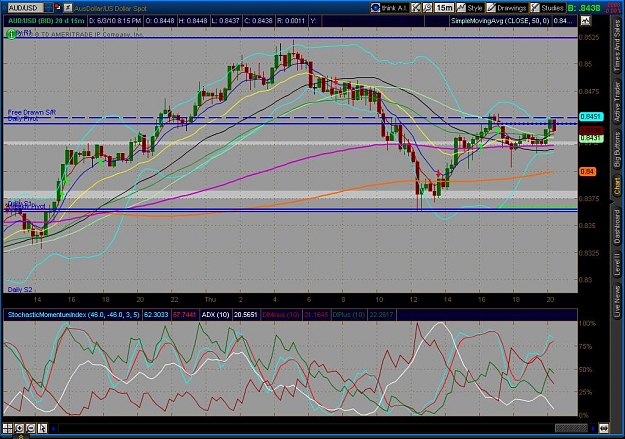Screen dimensions: 625x439
Task: Click the AUD/USD (BID) 20 d 15m header label
Action: click(x=46, y=21)
